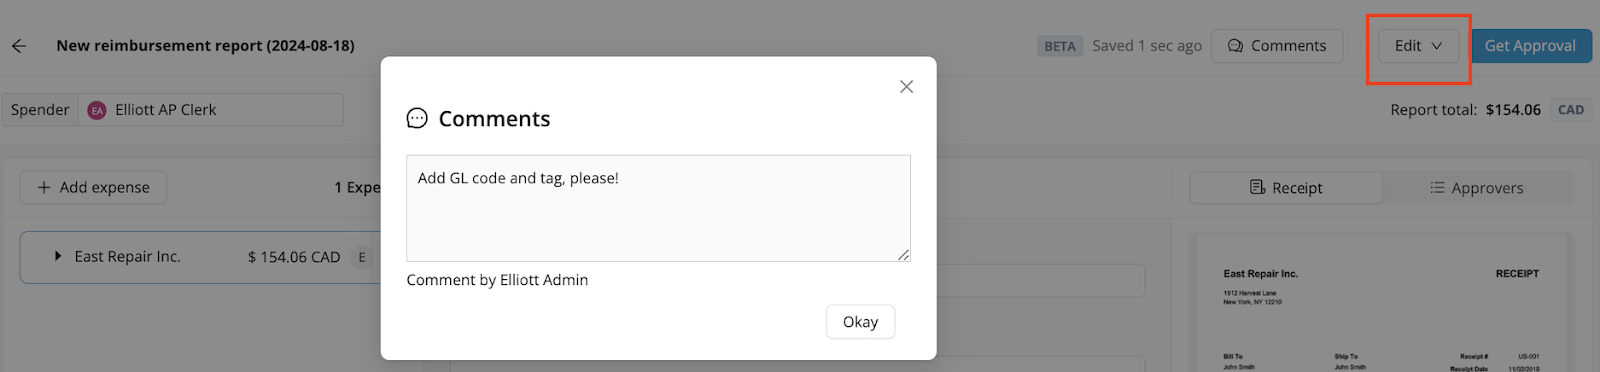Image resolution: width=1600 pixels, height=372 pixels.
Task: Click the textarea resize handle corner
Action: coord(903,255)
